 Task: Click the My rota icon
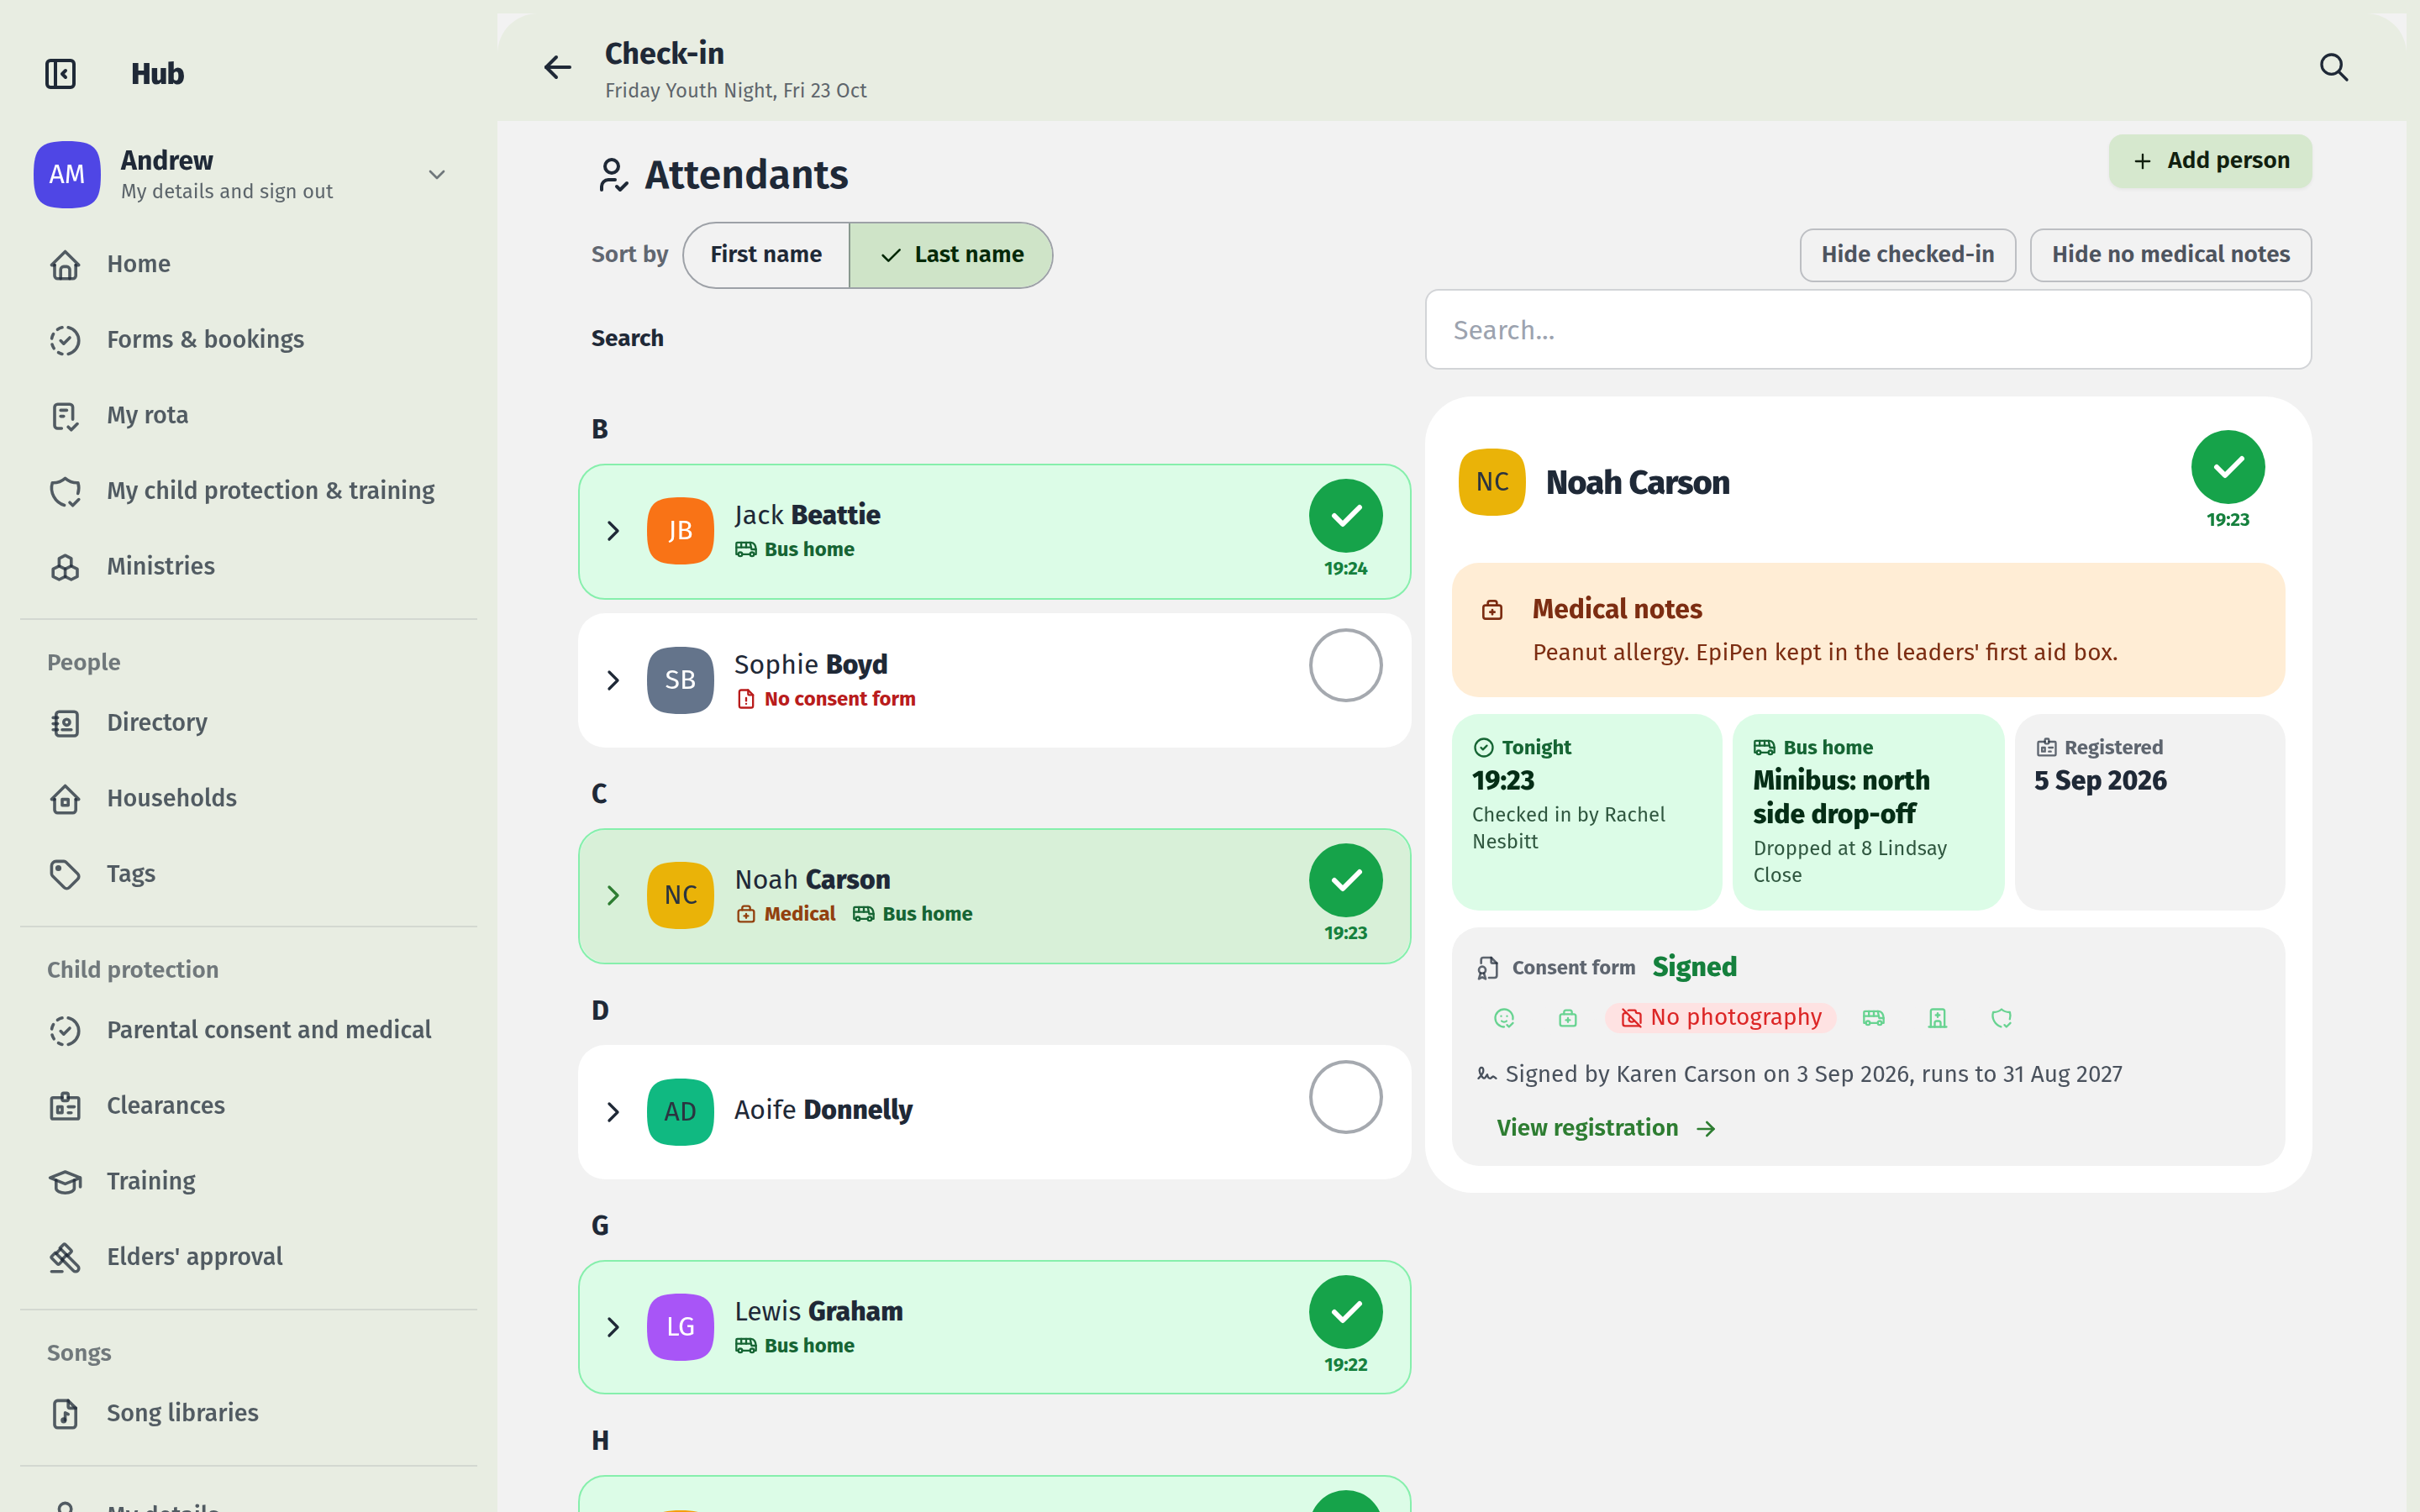coord(65,416)
